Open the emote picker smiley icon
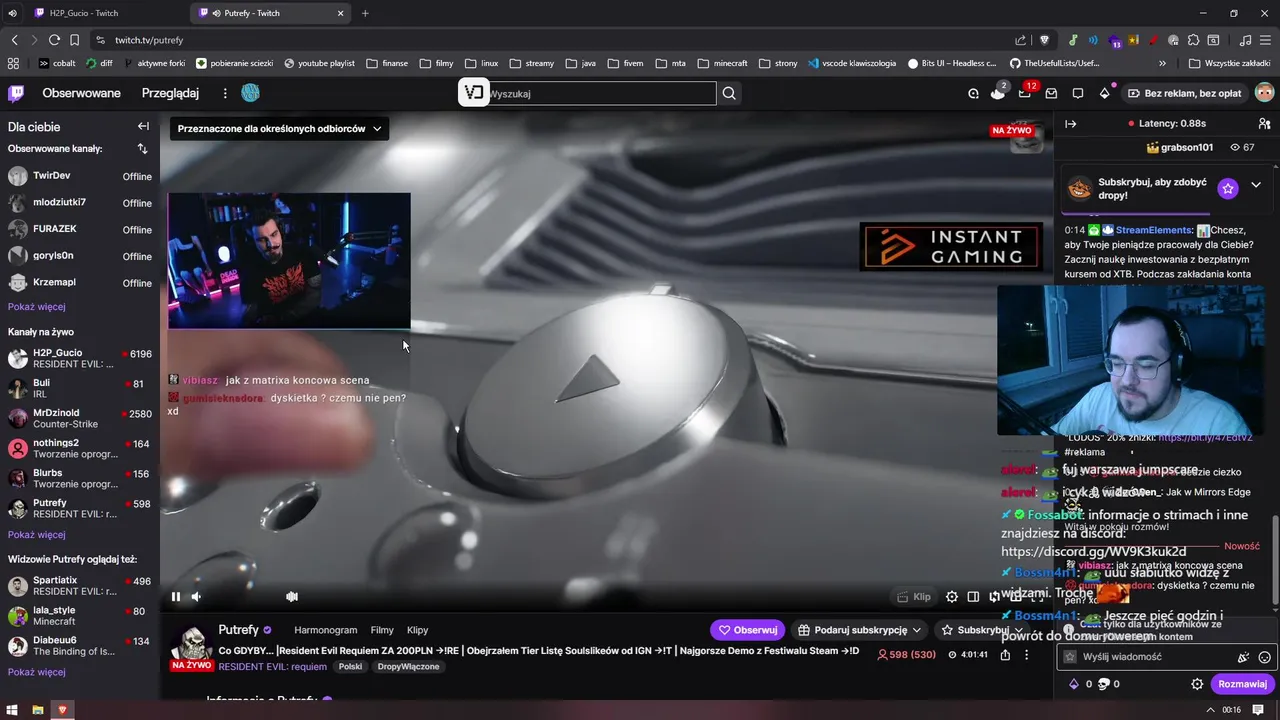1280x720 pixels. [1264, 657]
